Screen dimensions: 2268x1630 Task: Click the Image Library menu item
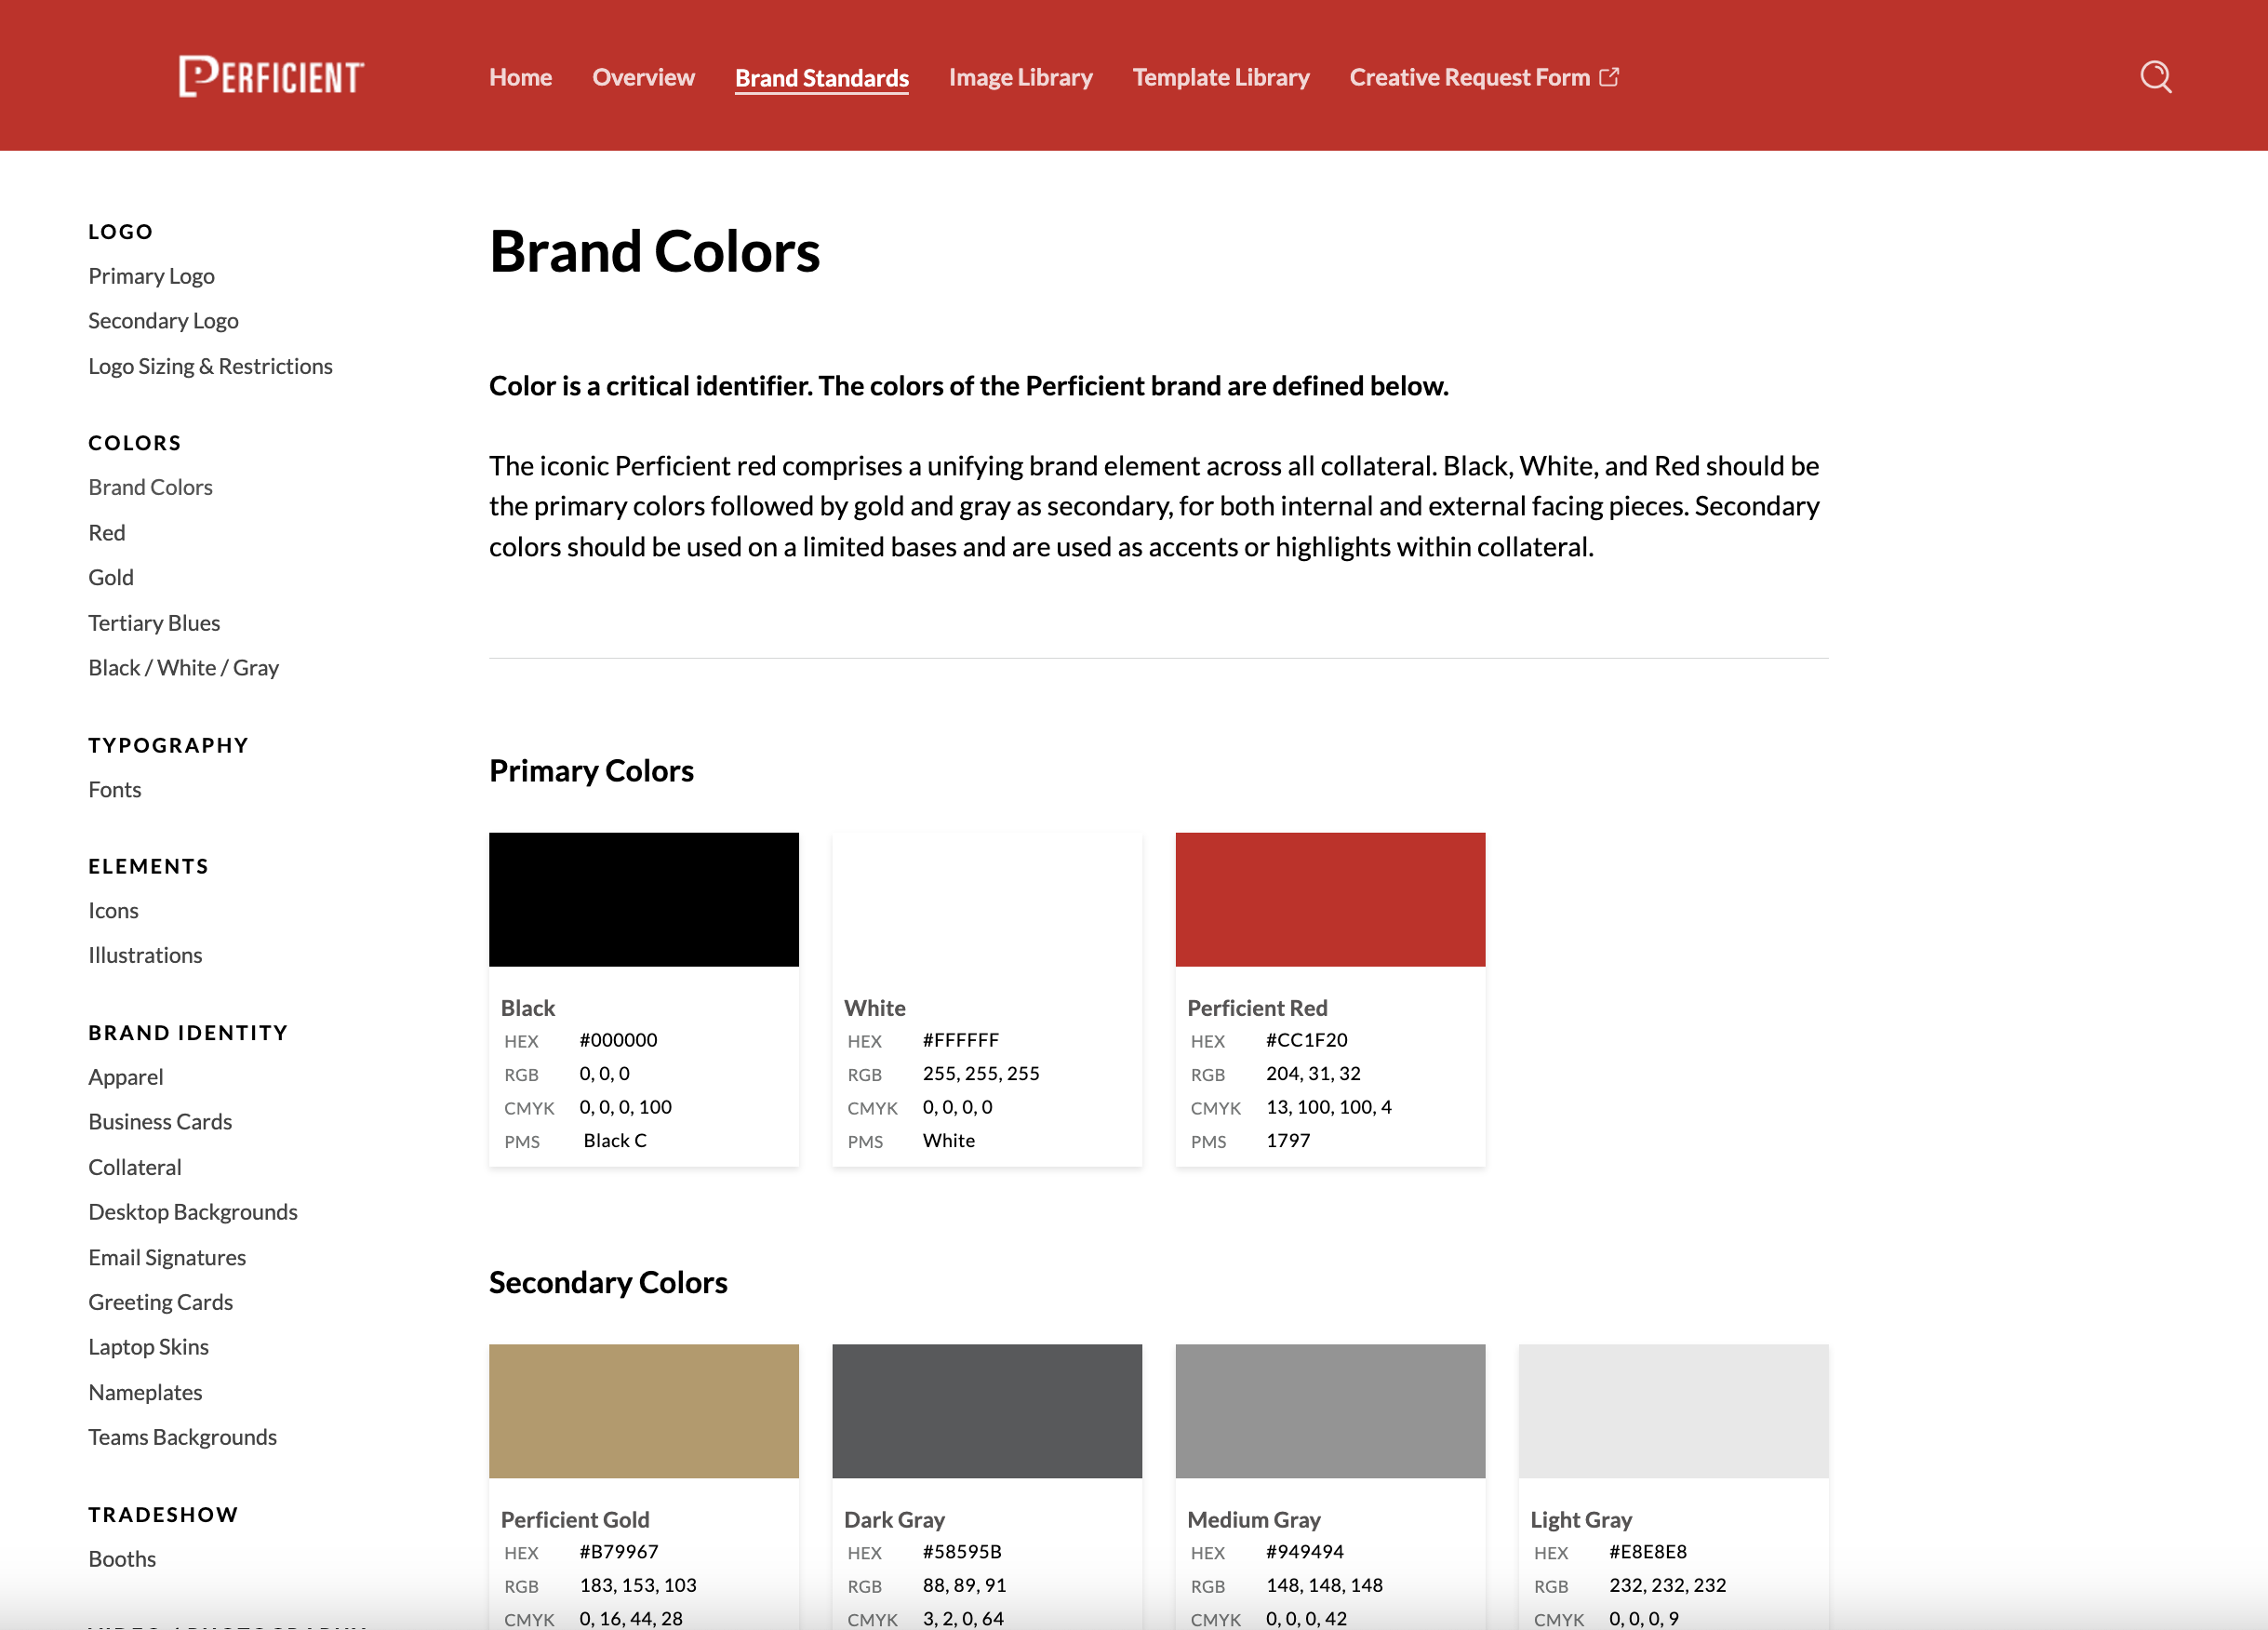[1021, 75]
